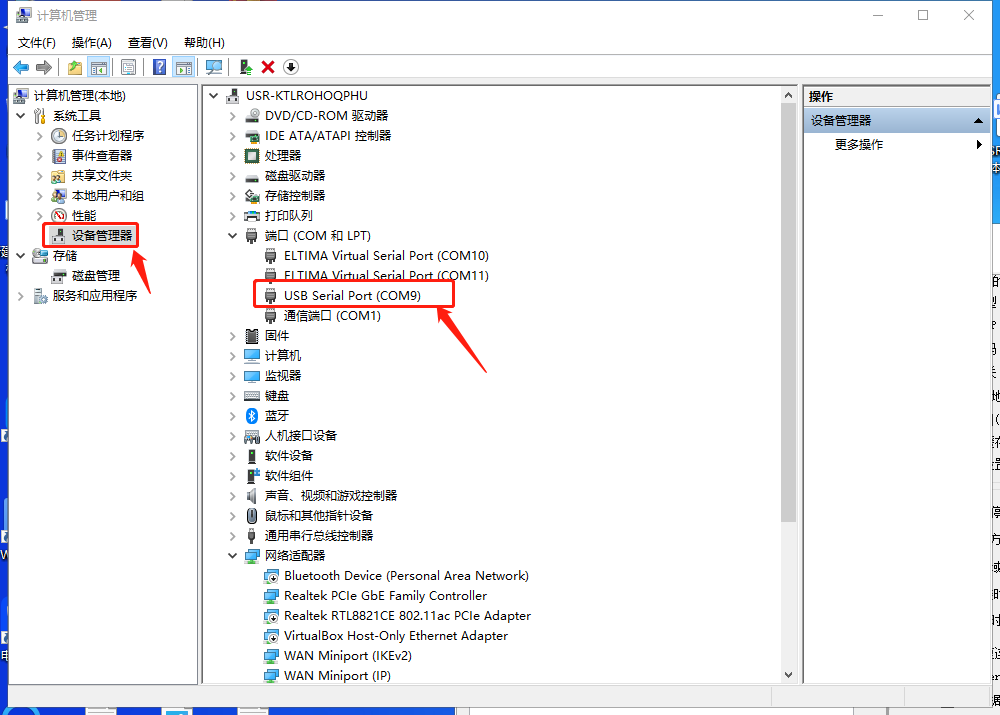This screenshot has width=1000, height=715.
Task: Click the Update driver toolbar icon
Action: (246, 67)
